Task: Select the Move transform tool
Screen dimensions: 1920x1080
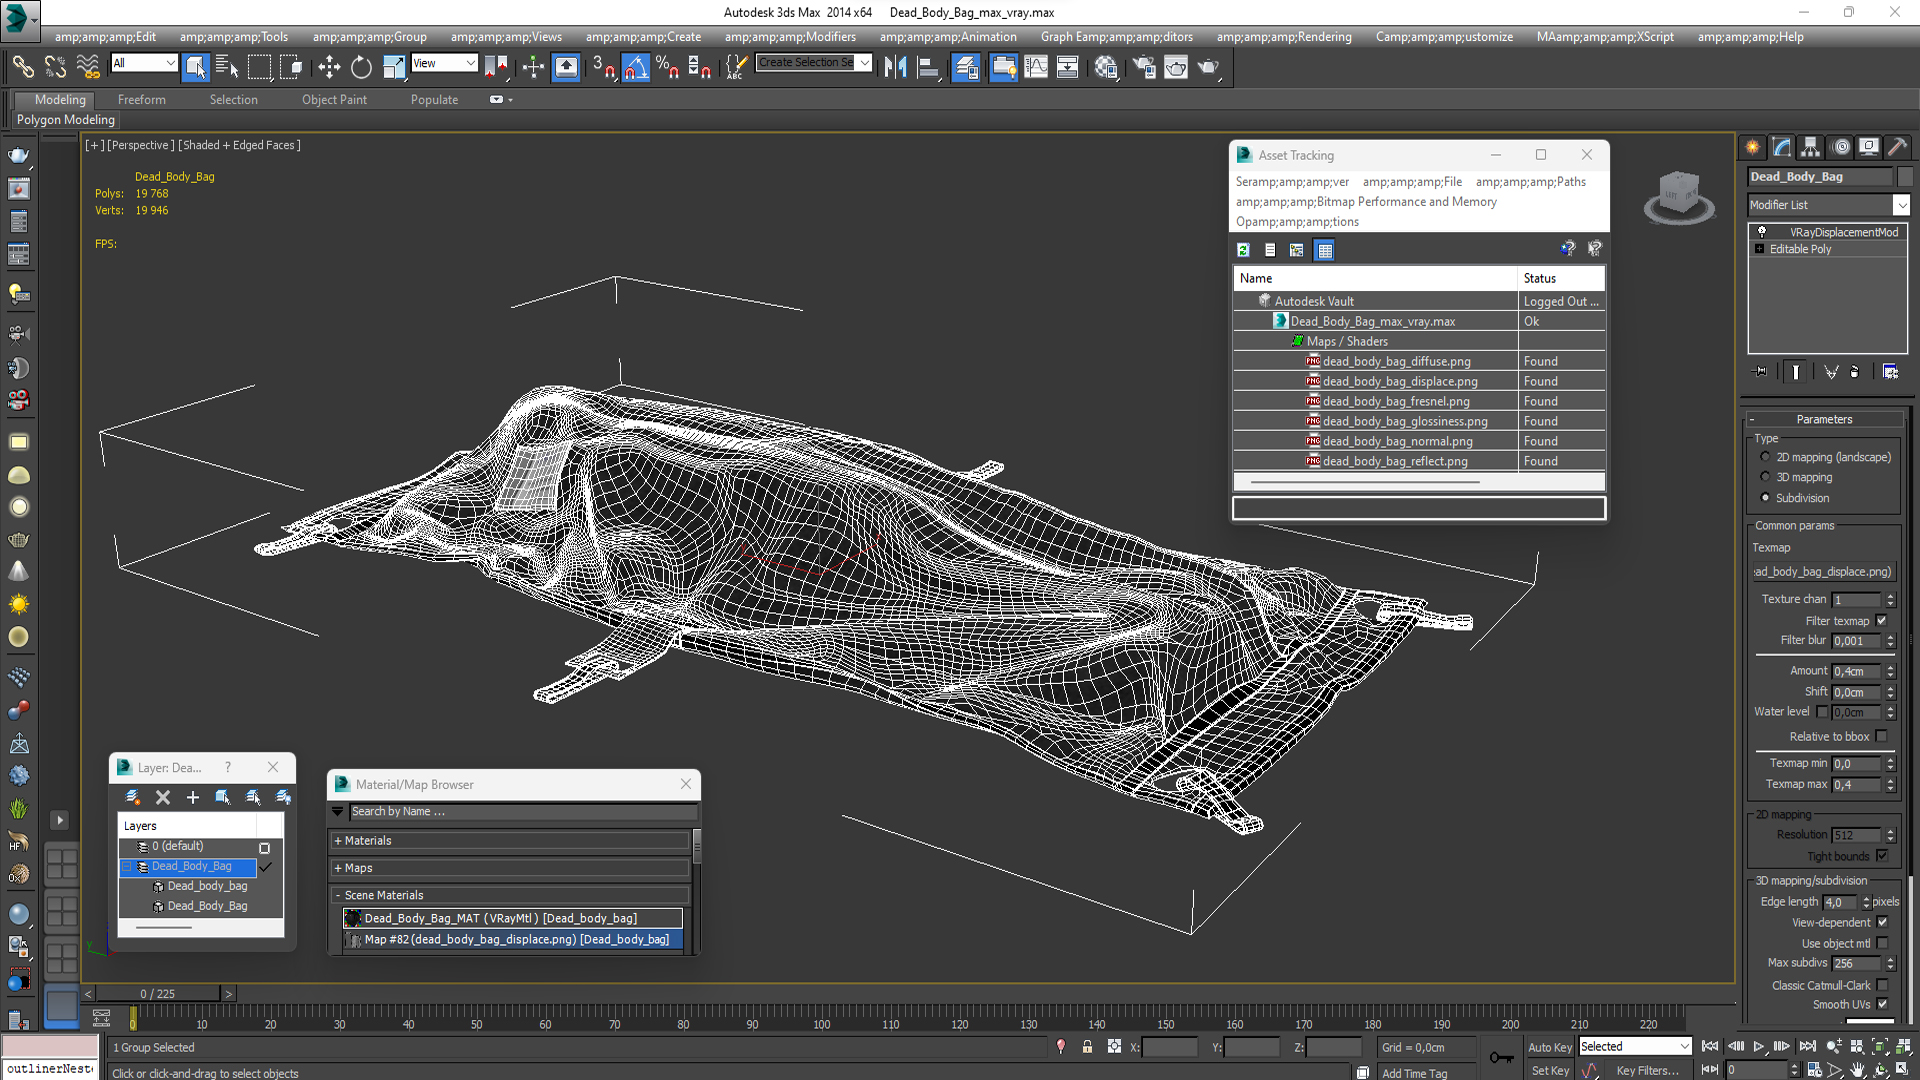Action: click(329, 67)
